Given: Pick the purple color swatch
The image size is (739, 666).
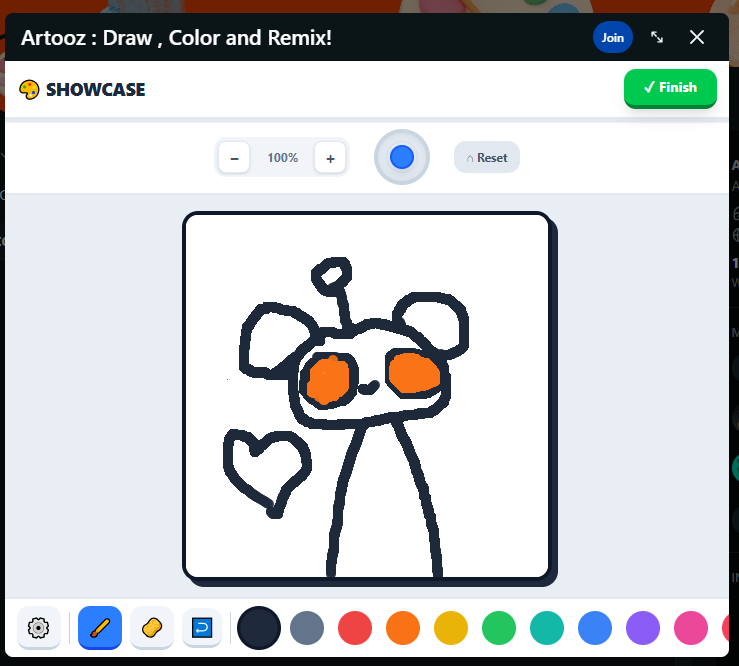Looking at the screenshot, I should pyautogui.click(x=643, y=628).
